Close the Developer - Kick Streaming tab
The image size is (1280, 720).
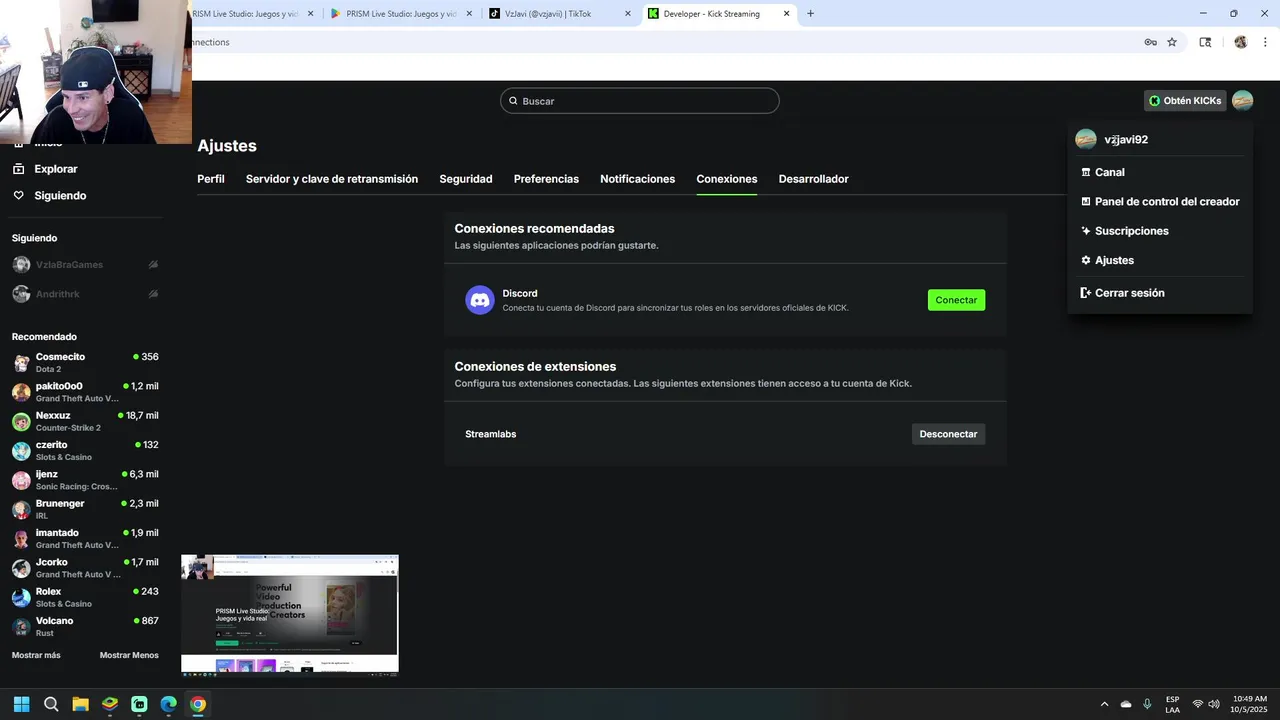pyautogui.click(x=787, y=14)
